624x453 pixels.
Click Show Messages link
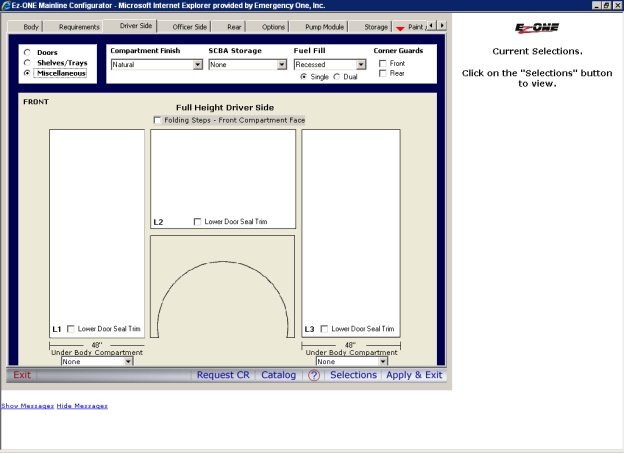point(27,406)
